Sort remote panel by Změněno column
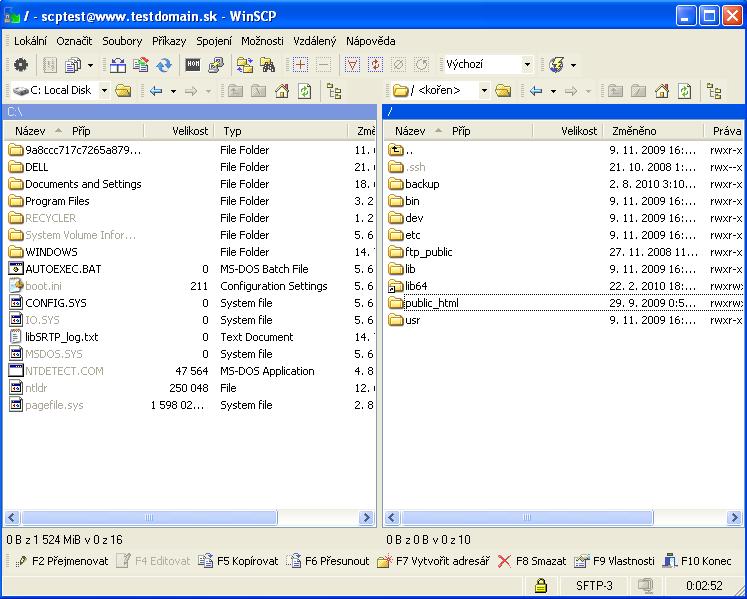 [653, 131]
